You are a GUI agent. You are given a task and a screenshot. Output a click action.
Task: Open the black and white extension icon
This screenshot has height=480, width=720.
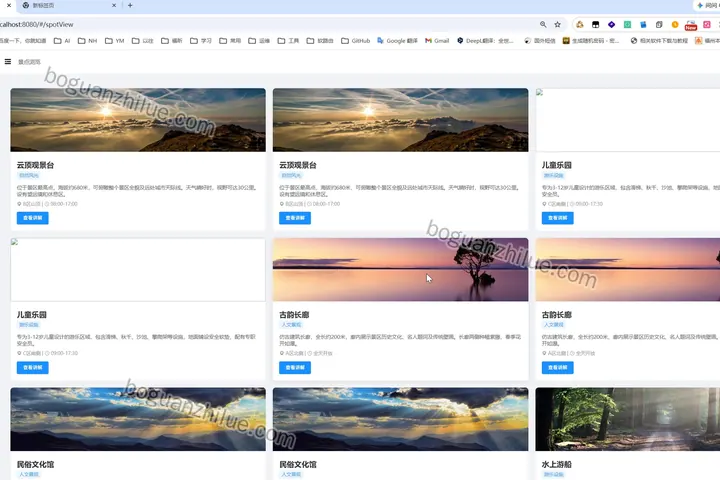click(x=596, y=24)
